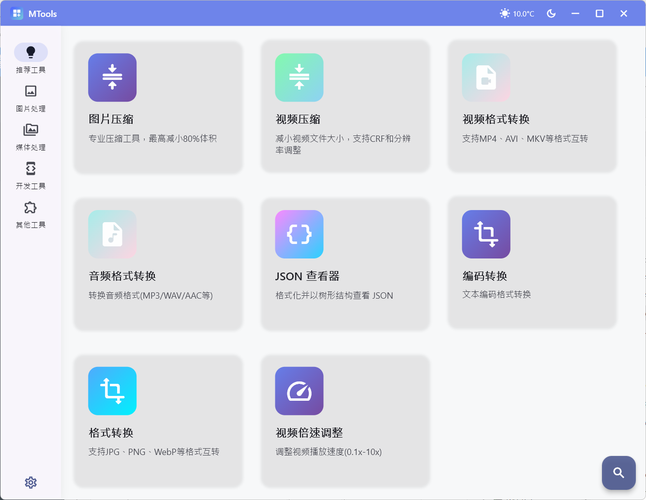646x500 pixels.
Task: Launch the 视频格式转换 video format icon
Action: point(486,78)
